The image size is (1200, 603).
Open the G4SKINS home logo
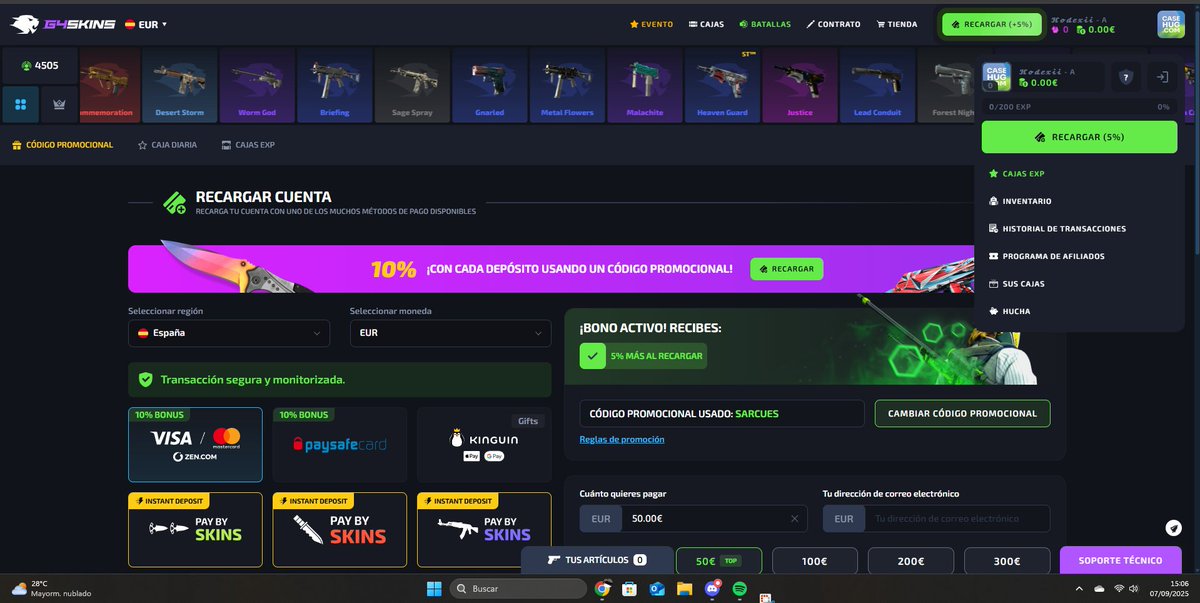coord(63,23)
